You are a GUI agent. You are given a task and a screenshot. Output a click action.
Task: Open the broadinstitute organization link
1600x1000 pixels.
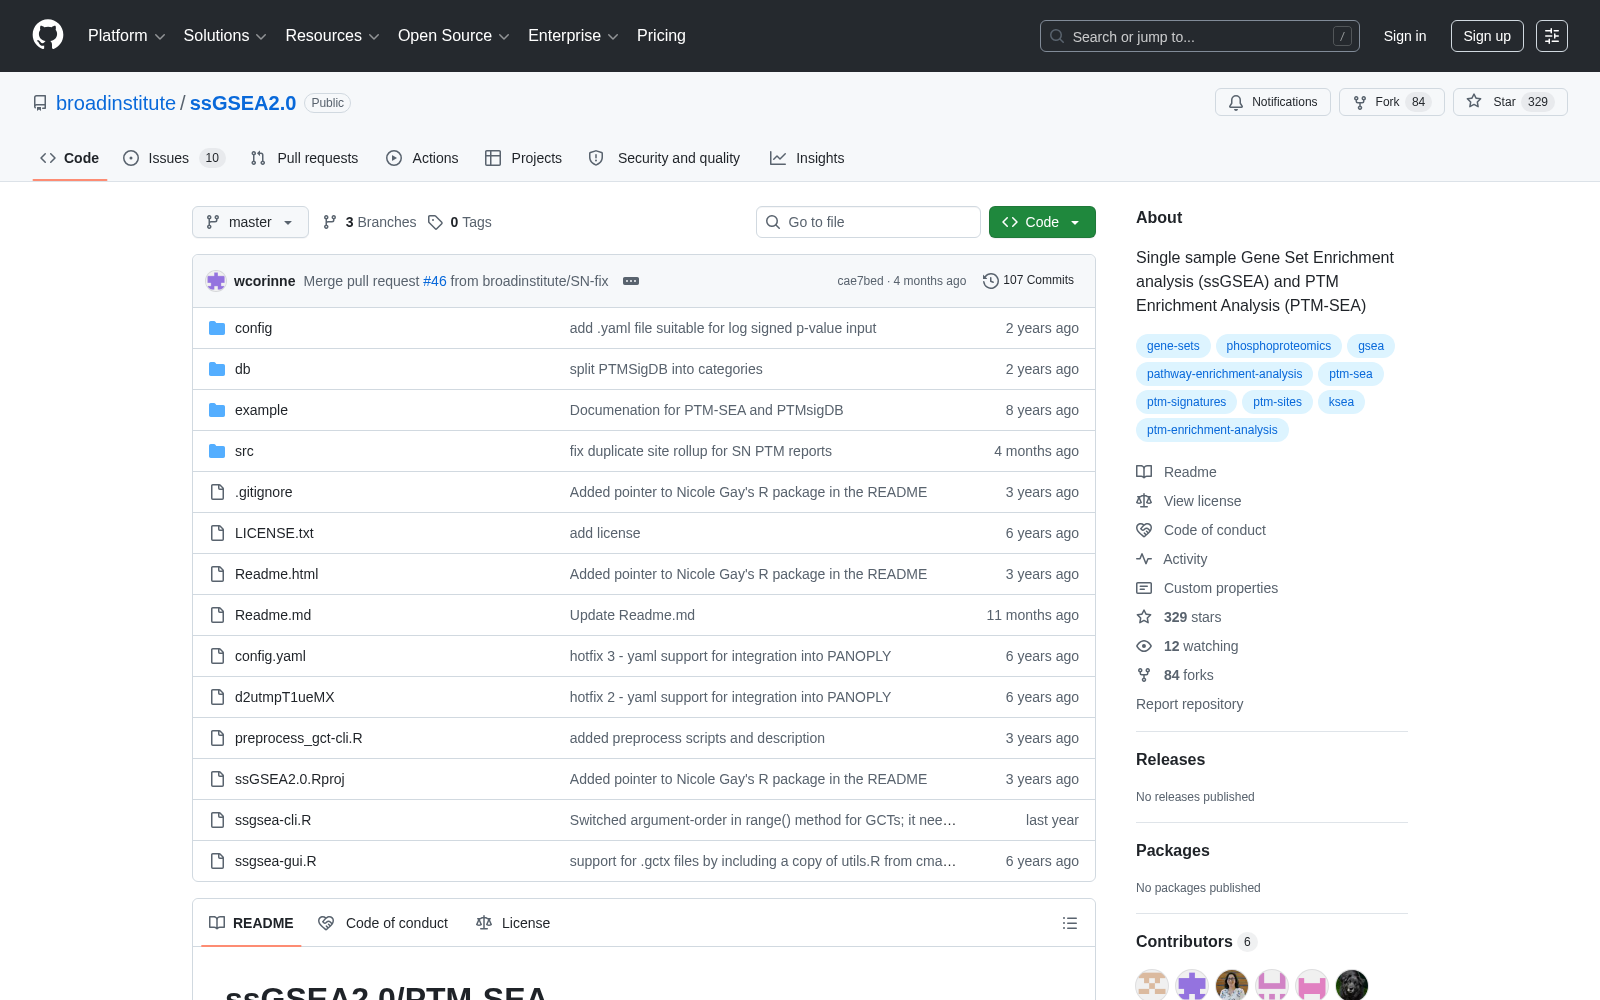(116, 103)
